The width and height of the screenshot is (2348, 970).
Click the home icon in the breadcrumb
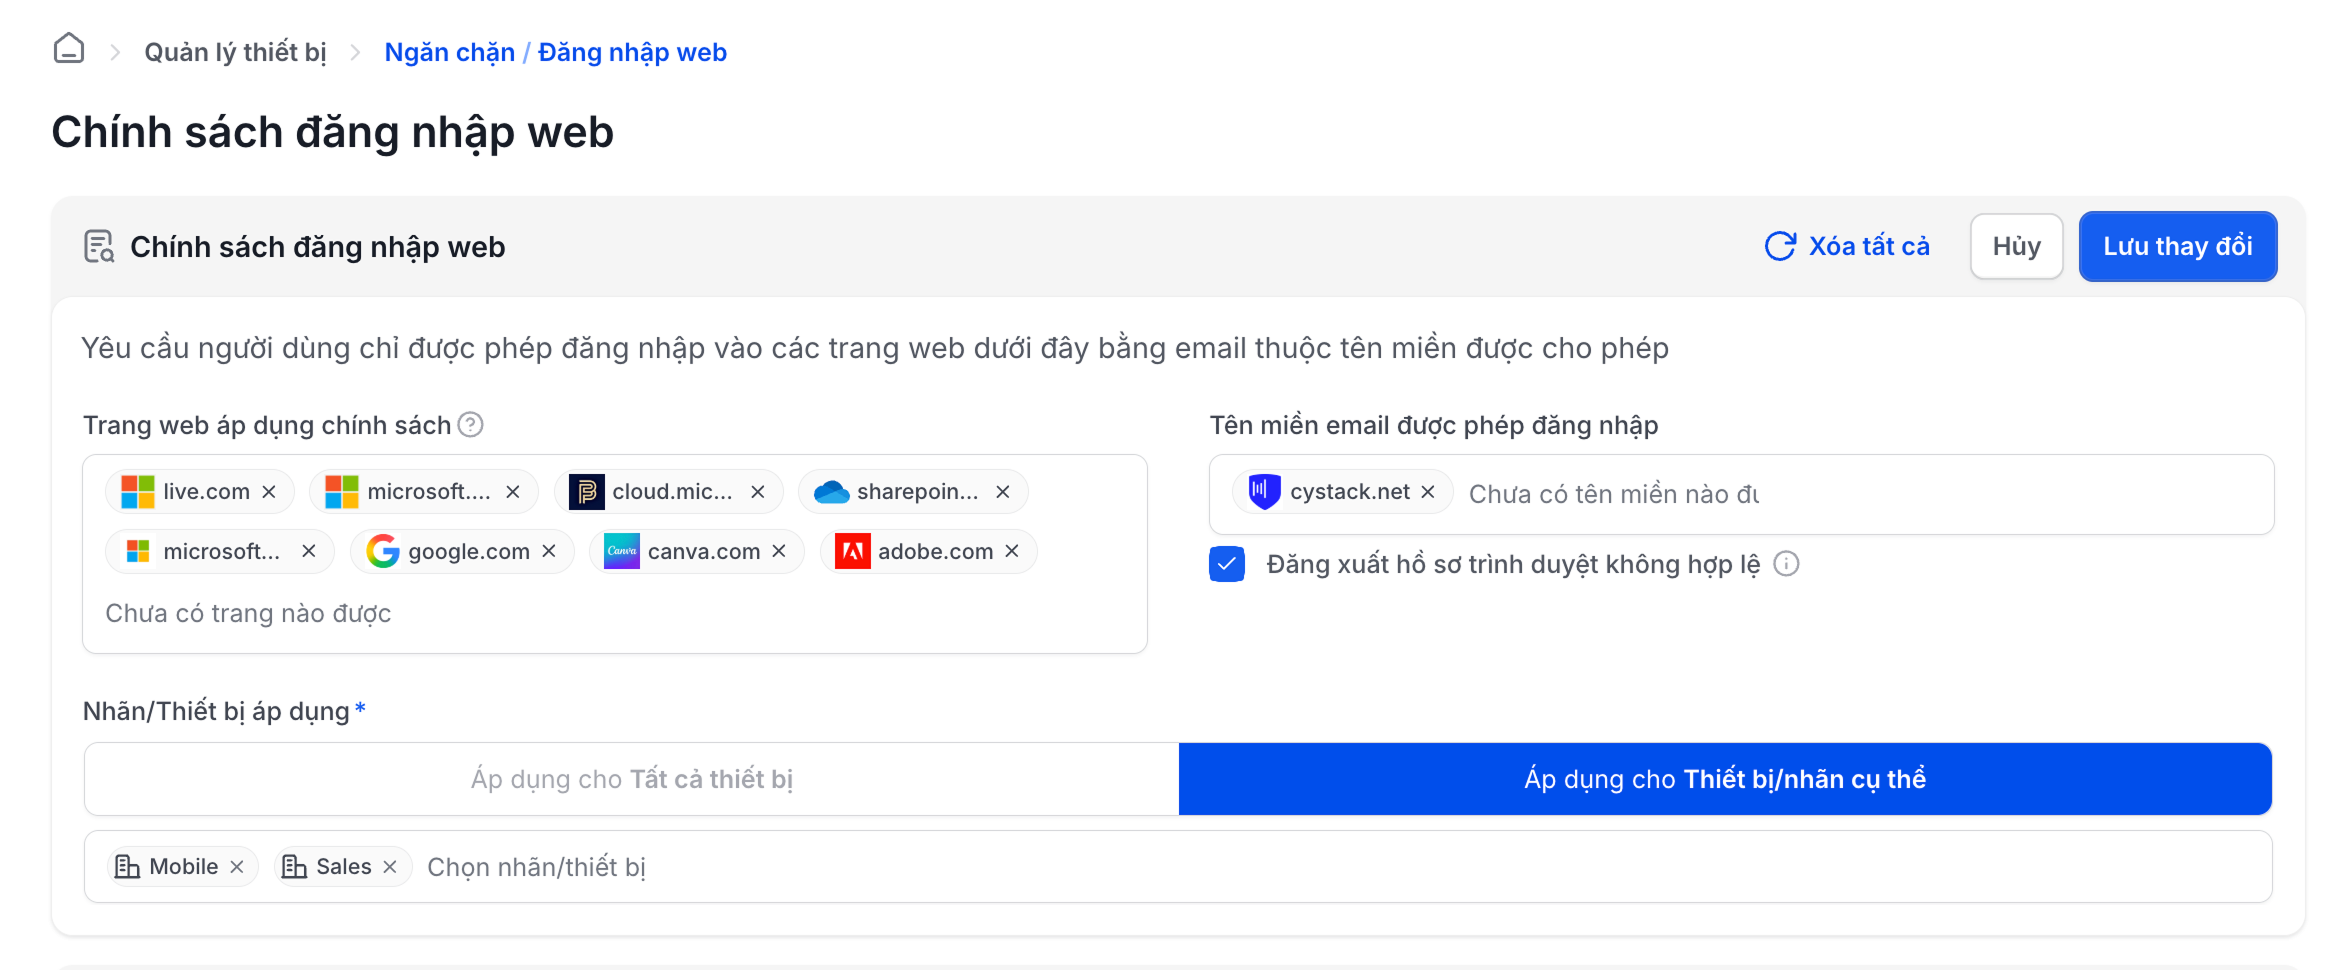click(68, 47)
